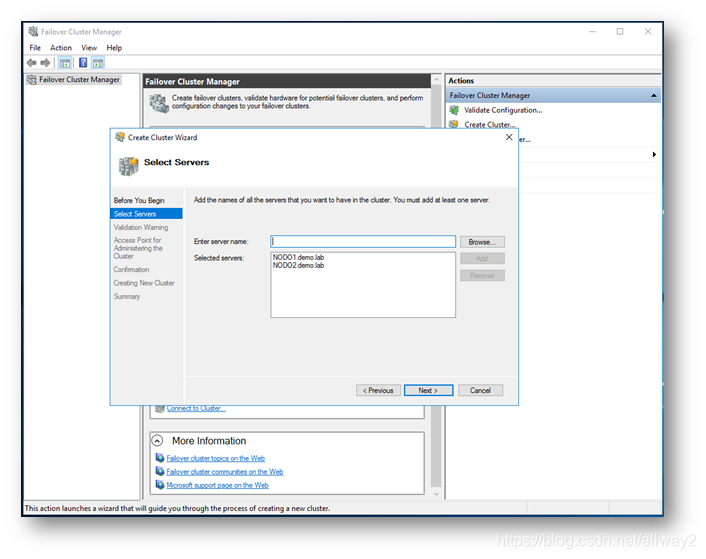Click the Show/Hide Action Pane toolbar icon
The image size is (706, 559).
(98, 63)
